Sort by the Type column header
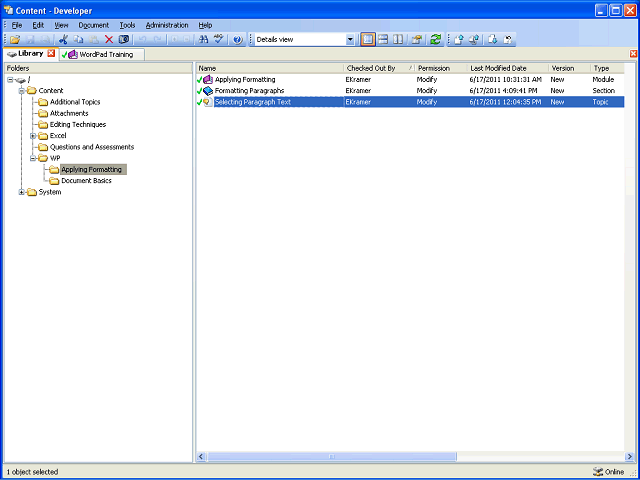 click(607, 68)
